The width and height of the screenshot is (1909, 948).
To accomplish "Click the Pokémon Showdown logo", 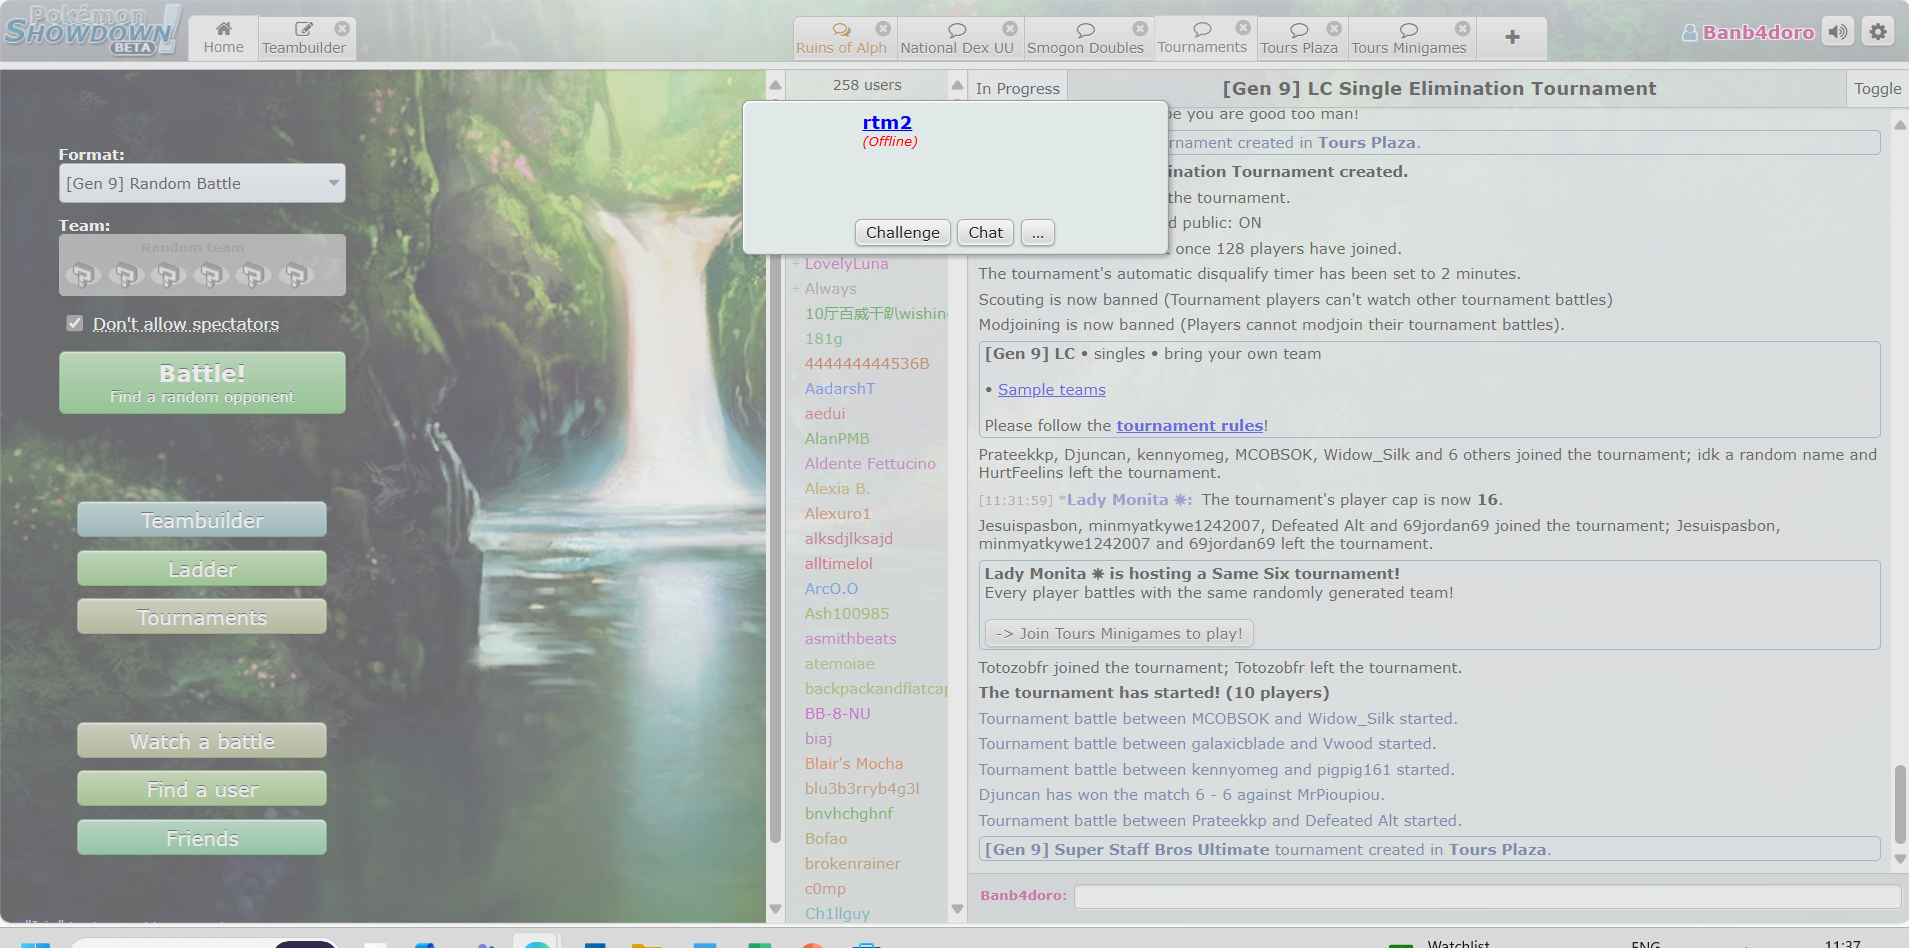I will tap(92, 30).
